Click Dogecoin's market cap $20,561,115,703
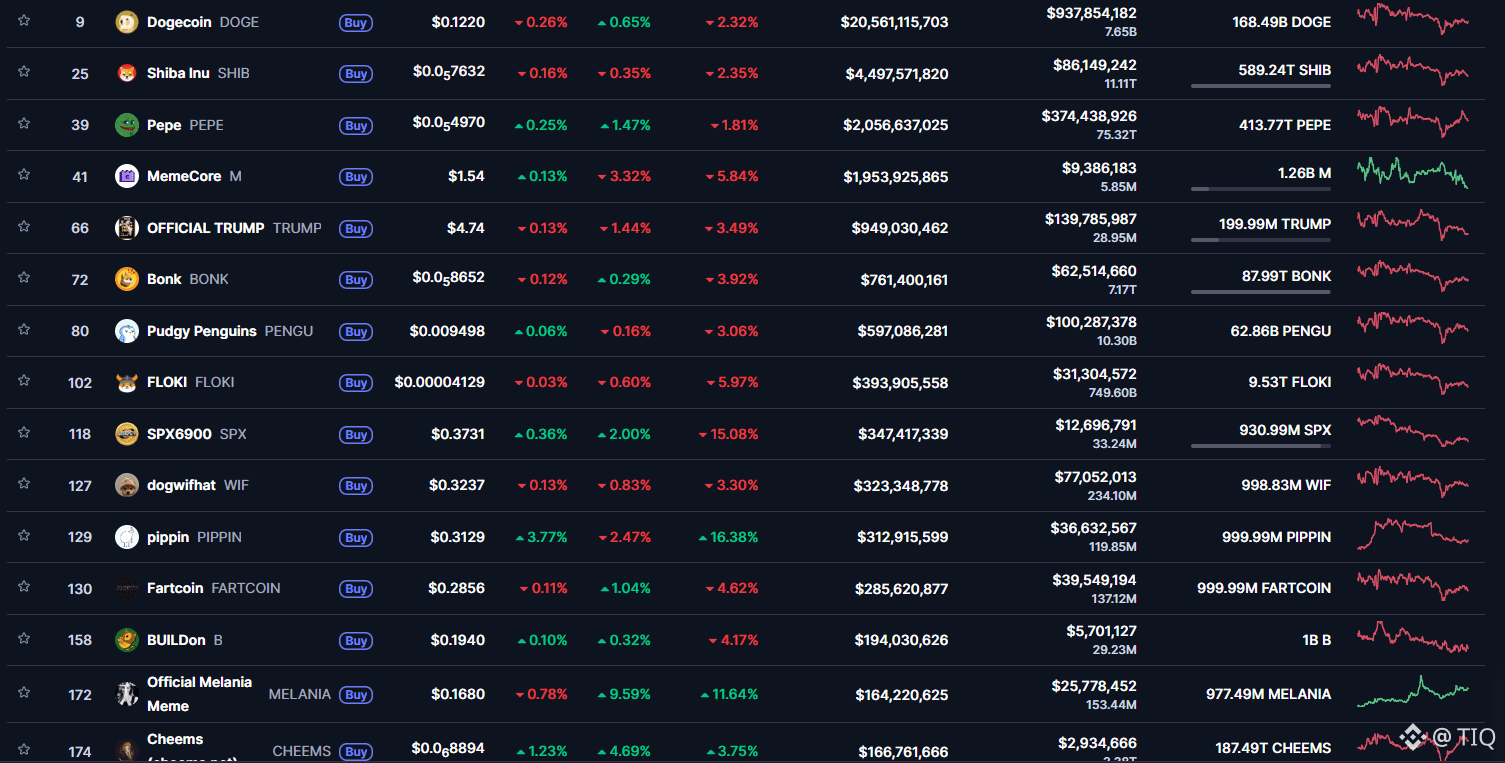This screenshot has width=1505, height=763. coord(894,22)
